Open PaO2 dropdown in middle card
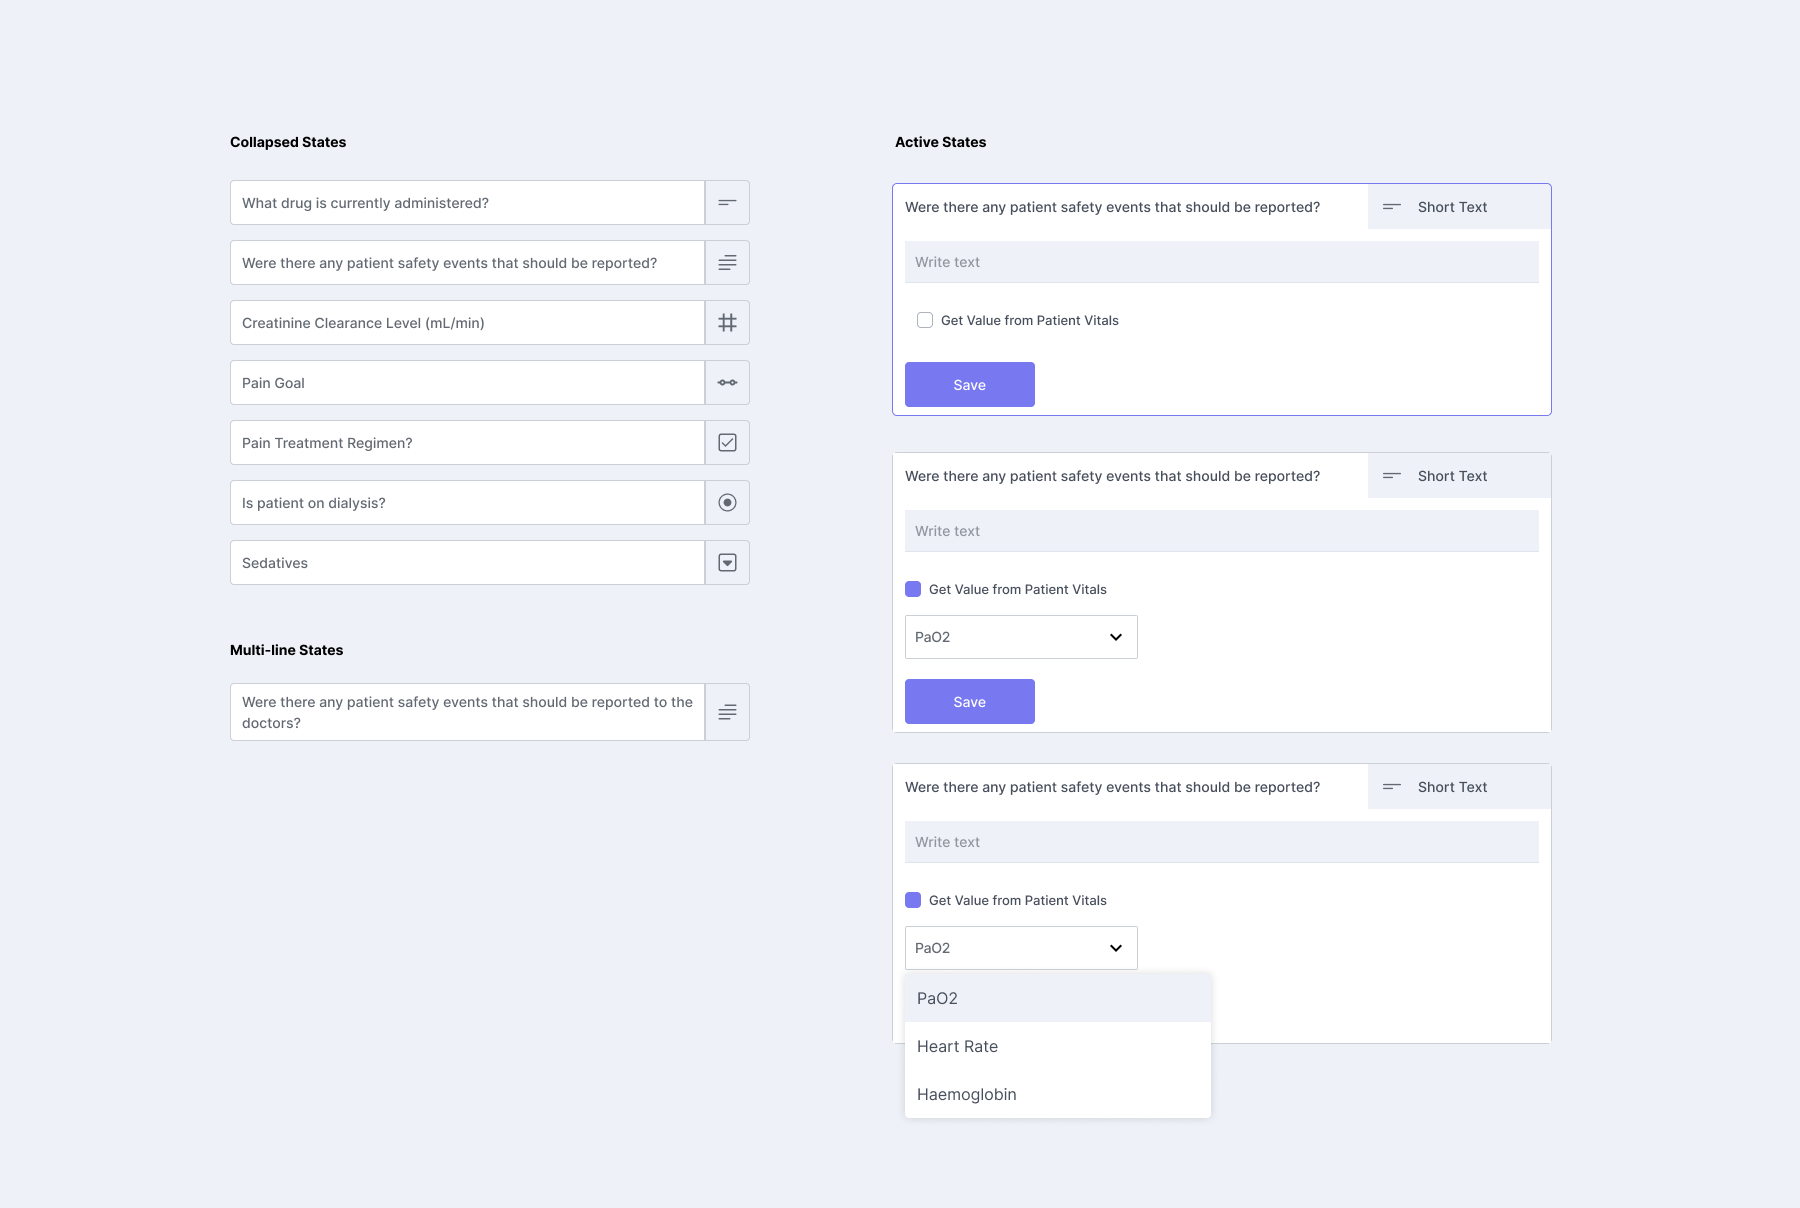 (x=1021, y=637)
